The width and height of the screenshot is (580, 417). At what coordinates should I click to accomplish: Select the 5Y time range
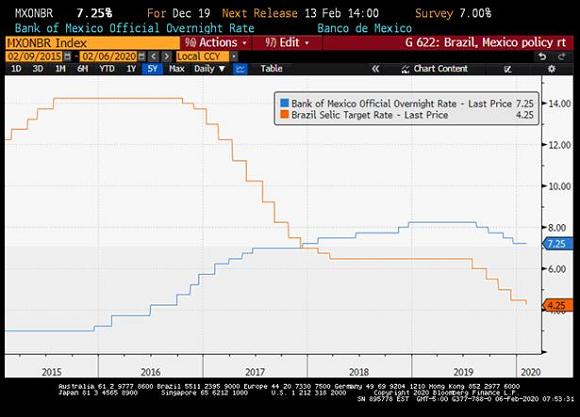pyautogui.click(x=152, y=69)
